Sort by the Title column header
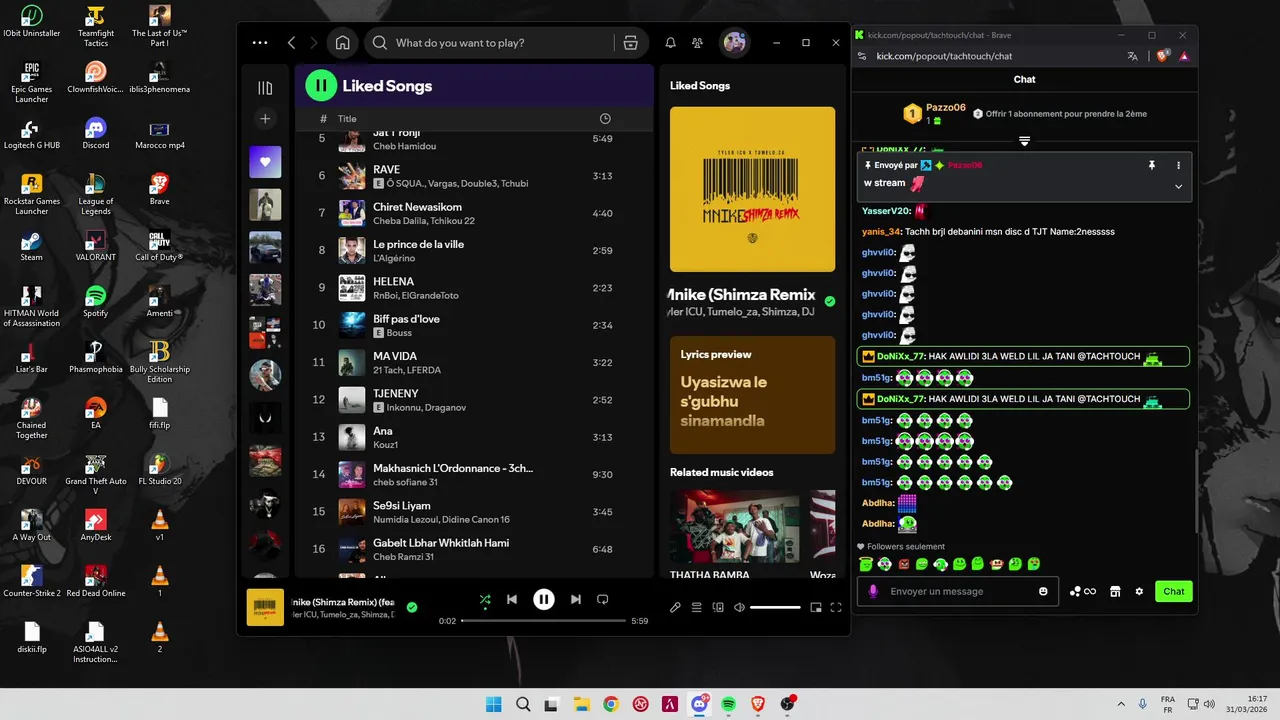The width and height of the screenshot is (1280, 720). point(347,119)
